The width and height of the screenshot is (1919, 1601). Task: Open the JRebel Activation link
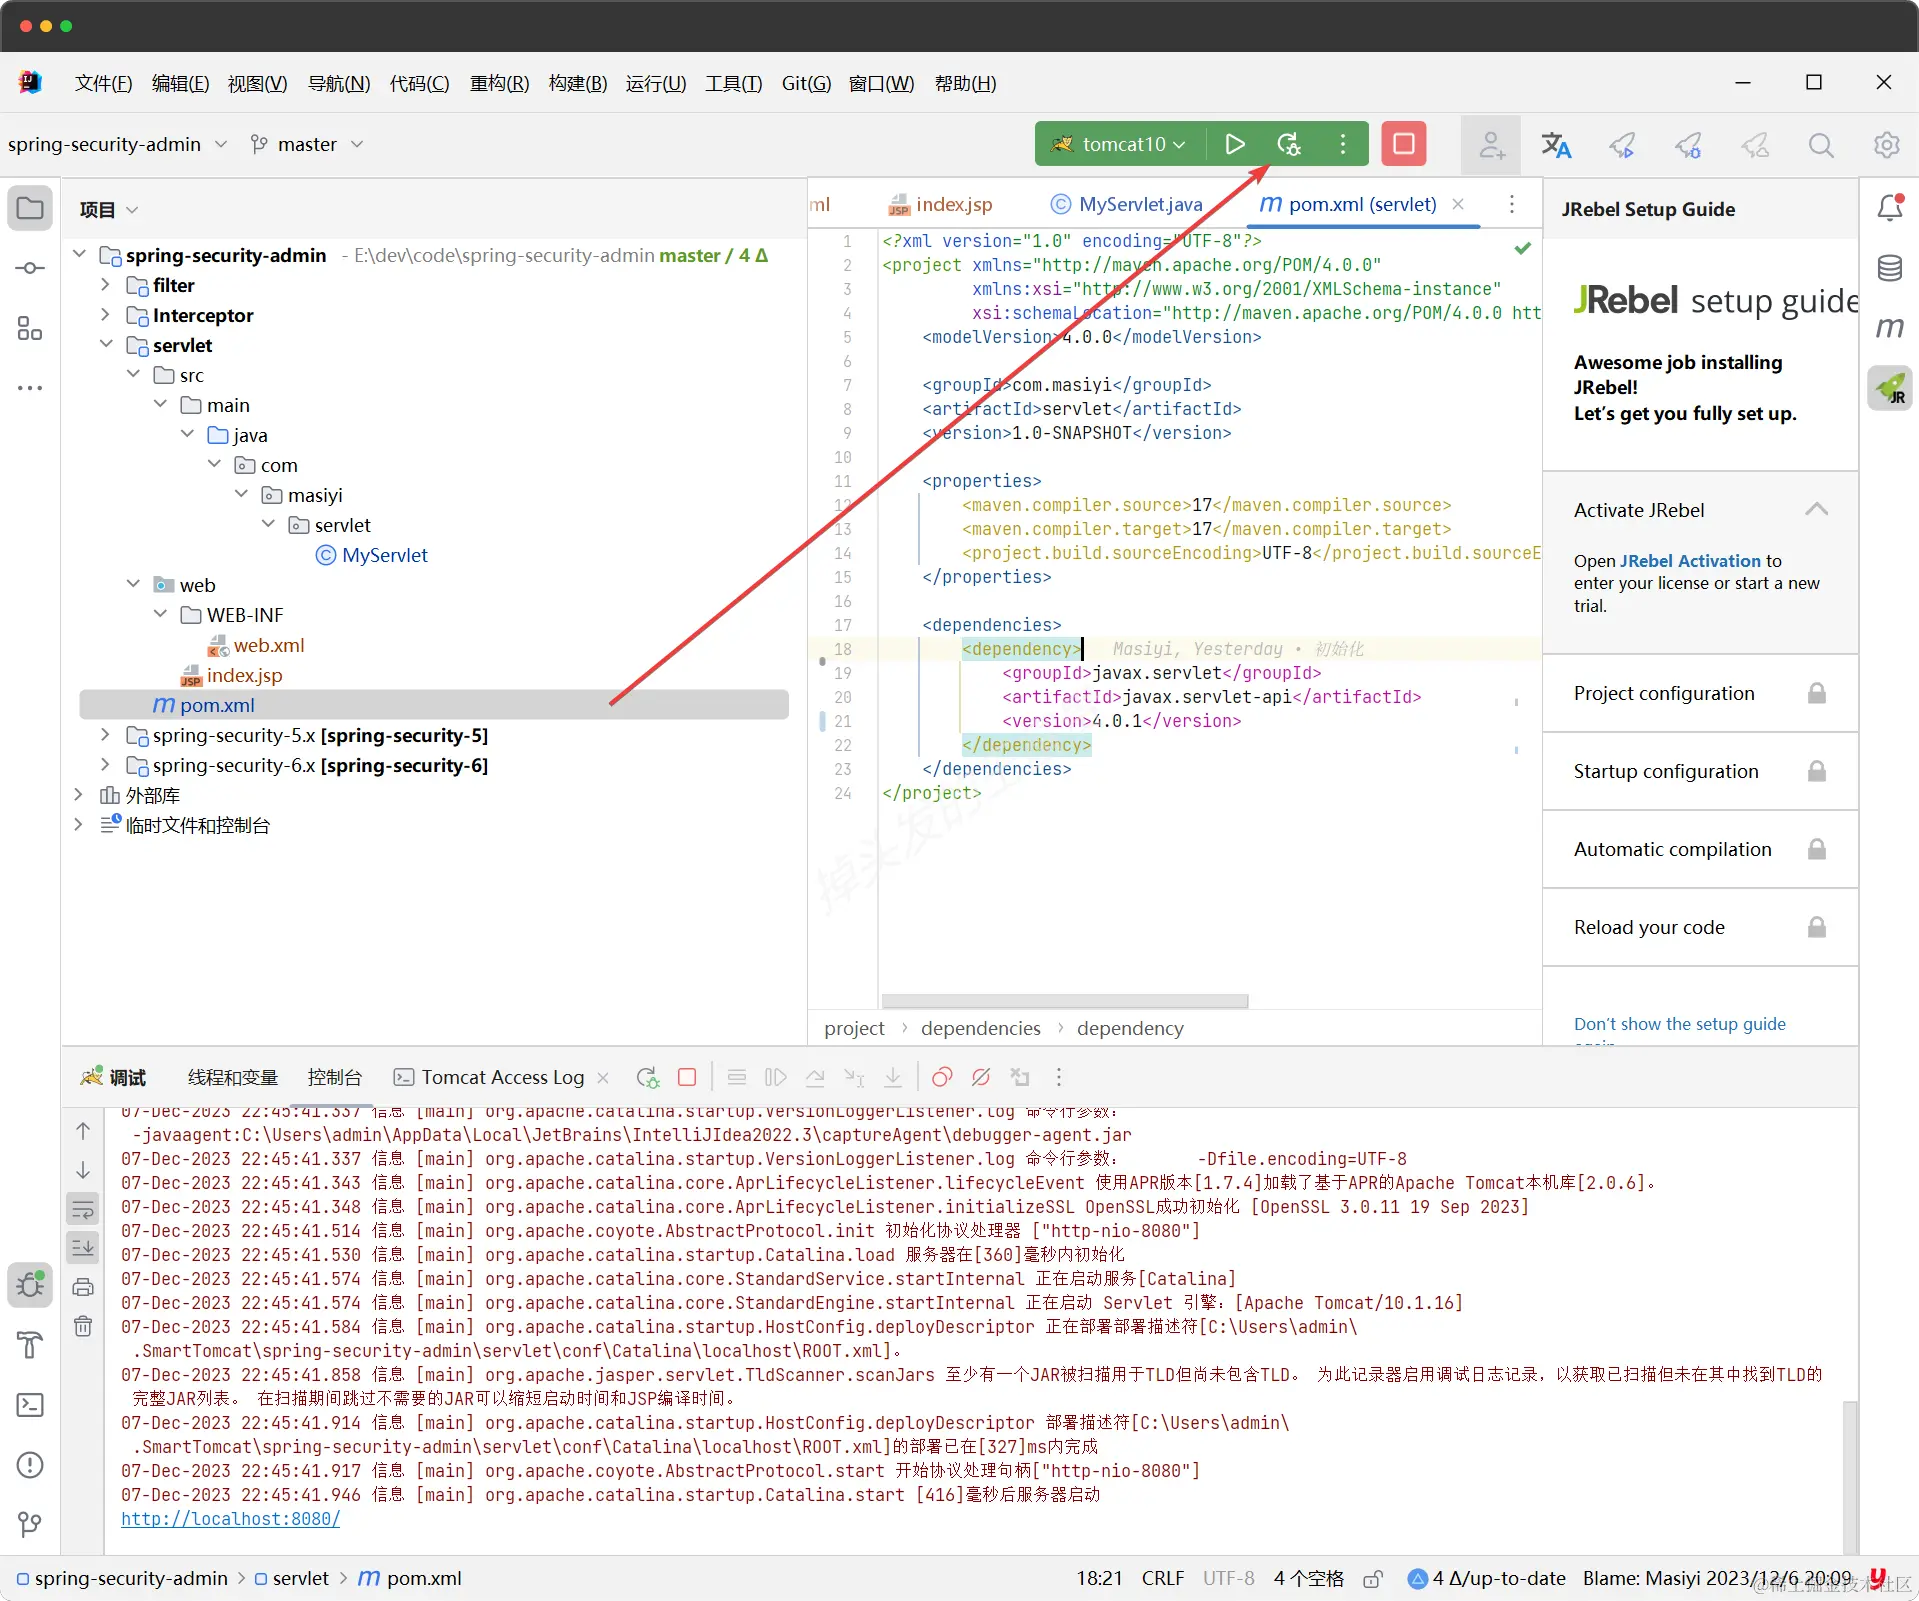point(1690,561)
